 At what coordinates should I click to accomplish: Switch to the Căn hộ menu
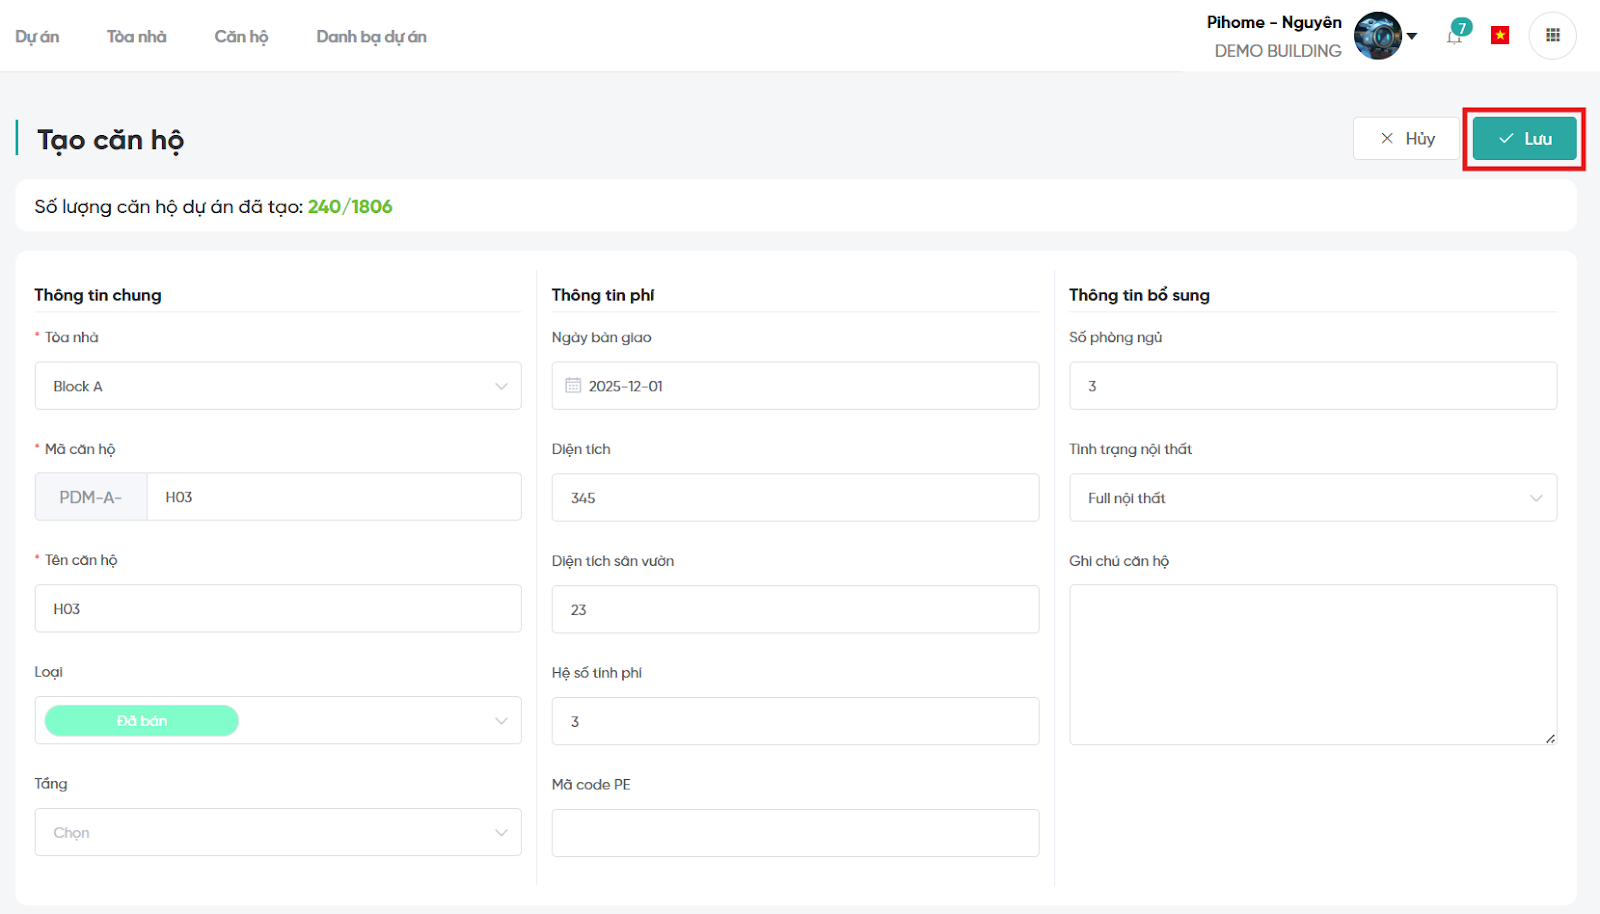[x=241, y=37]
